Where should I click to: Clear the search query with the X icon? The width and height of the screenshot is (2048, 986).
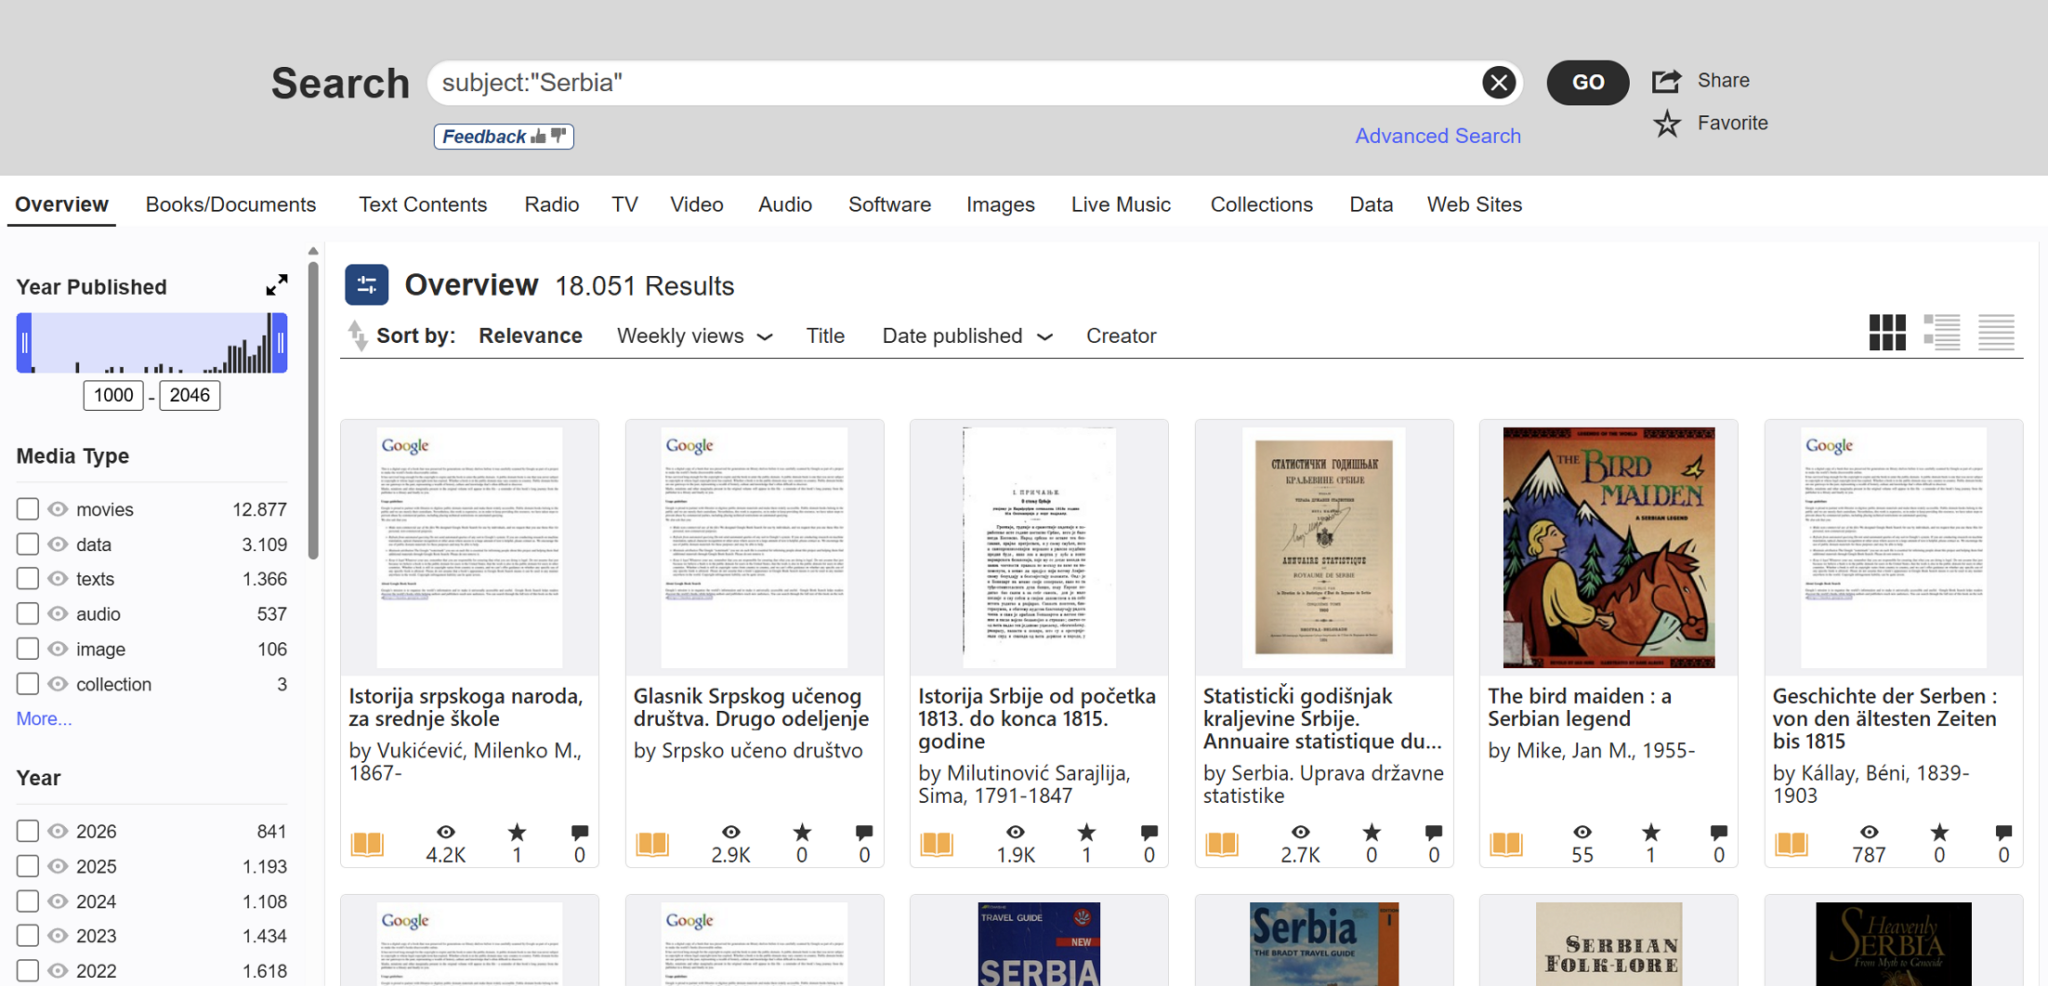pos(1498,82)
